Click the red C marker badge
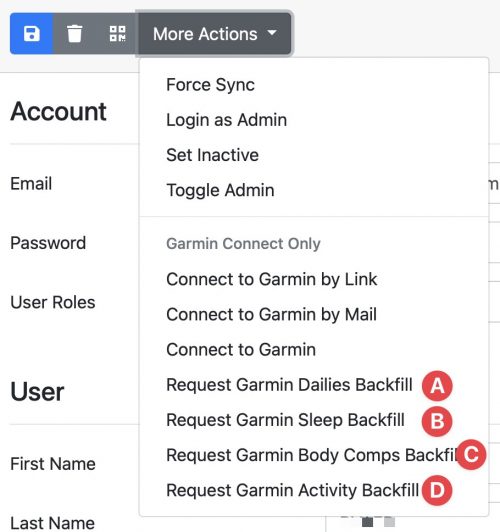Viewport: 500px width, 532px height. point(471,455)
